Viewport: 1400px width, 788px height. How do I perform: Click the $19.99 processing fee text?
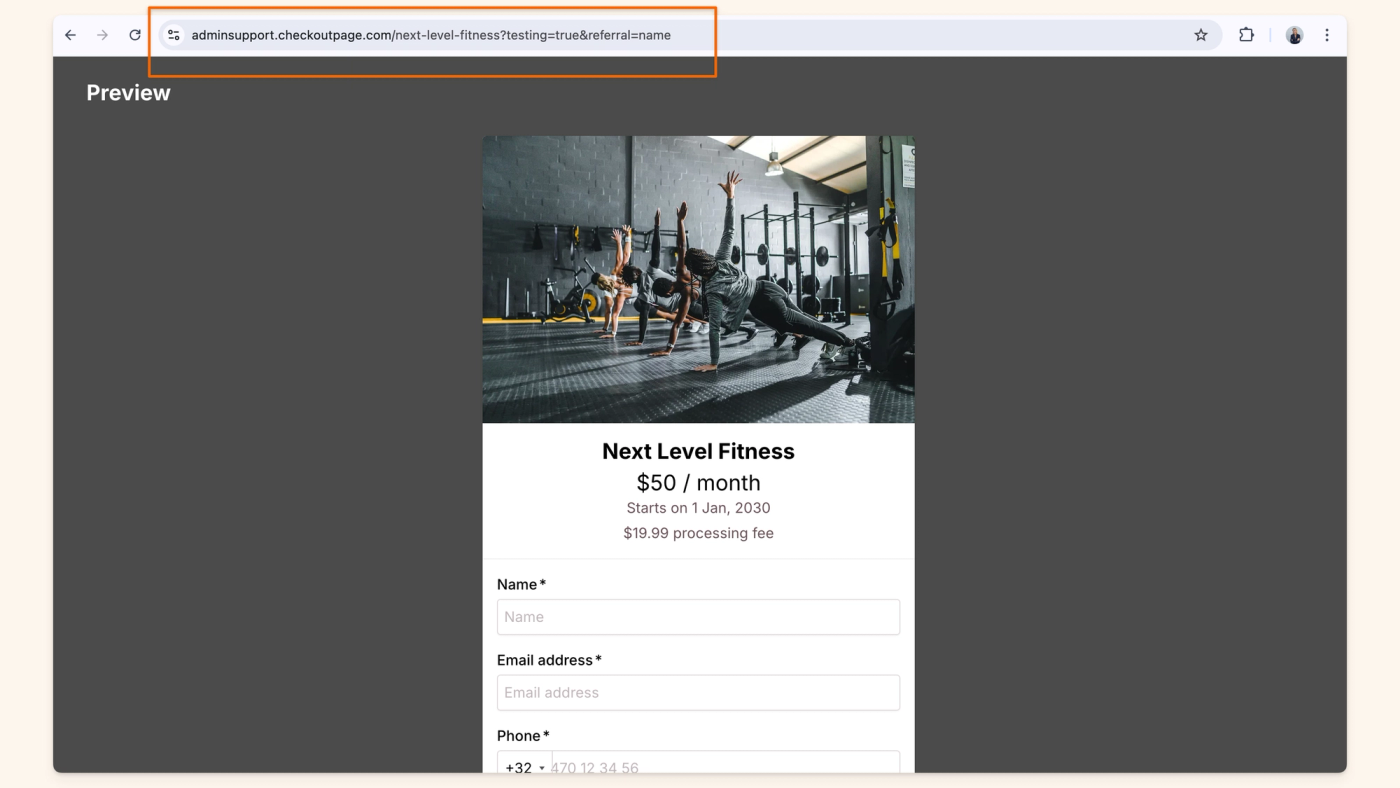[698, 533]
